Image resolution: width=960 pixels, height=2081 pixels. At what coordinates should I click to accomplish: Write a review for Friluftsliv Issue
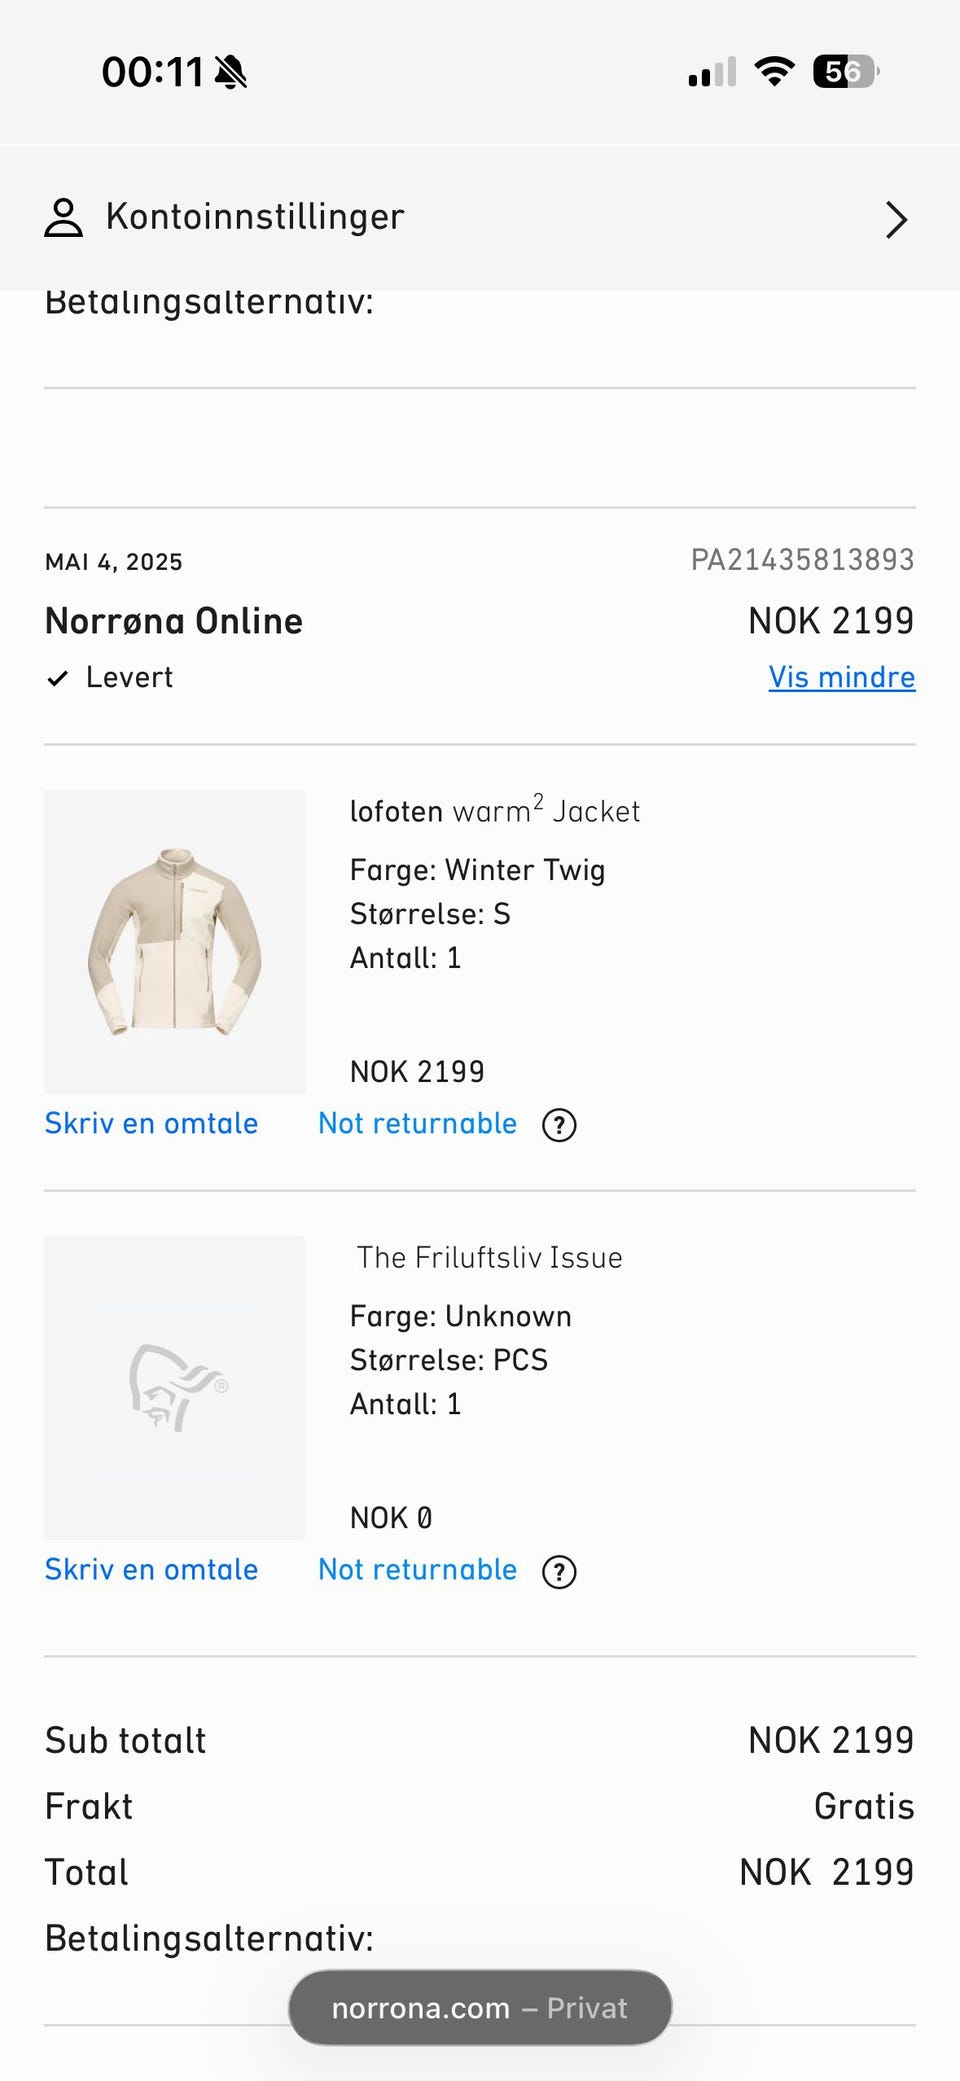click(x=151, y=1570)
